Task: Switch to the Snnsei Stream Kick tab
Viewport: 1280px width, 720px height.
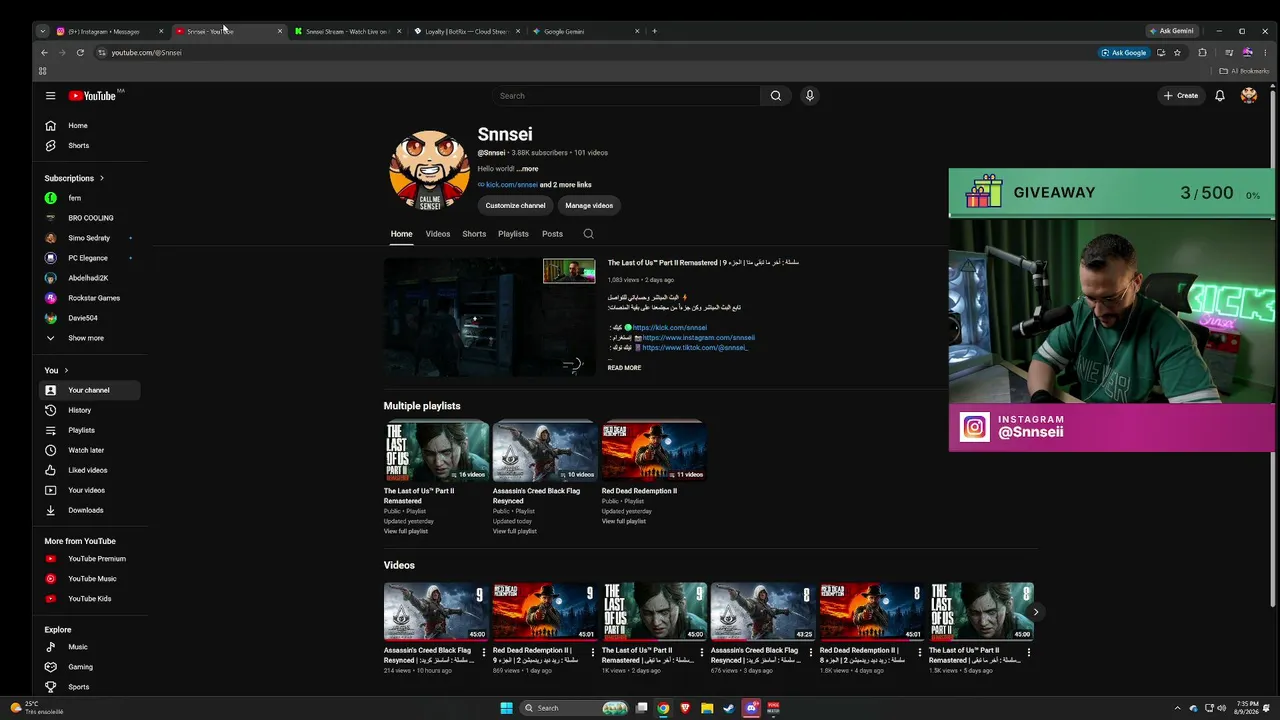Action: 347,31
